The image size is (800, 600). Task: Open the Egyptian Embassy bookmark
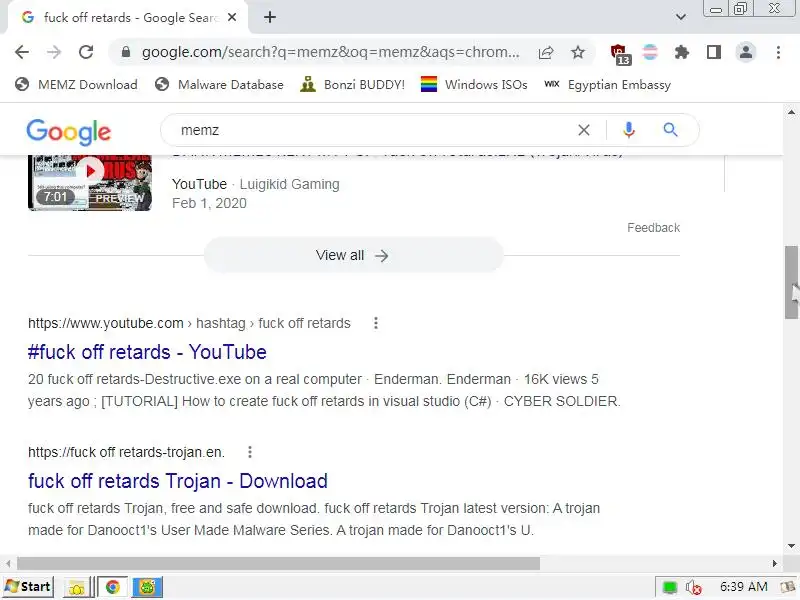607,85
